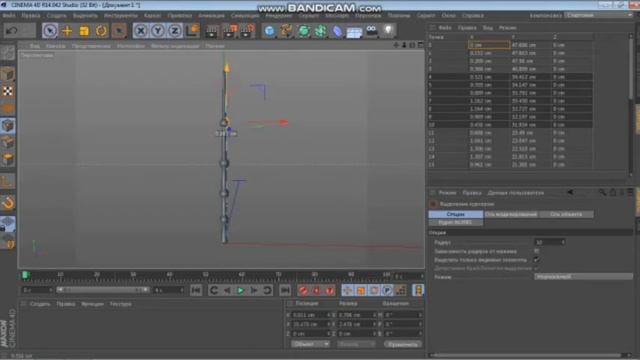Go to end of animation

click(x=285, y=290)
